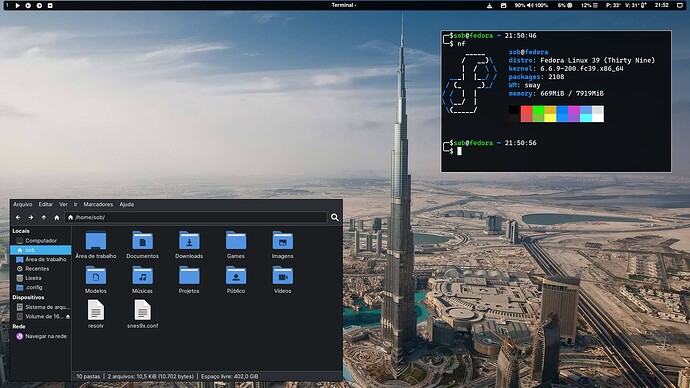Click the /home/sob/ path field
The height and width of the screenshot is (388, 690).
(196, 217)
